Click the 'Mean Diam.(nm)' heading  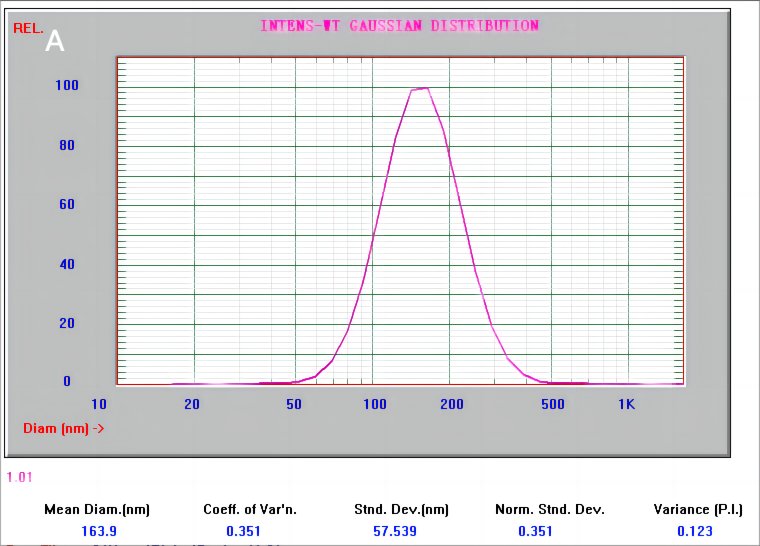pos(97,509)
